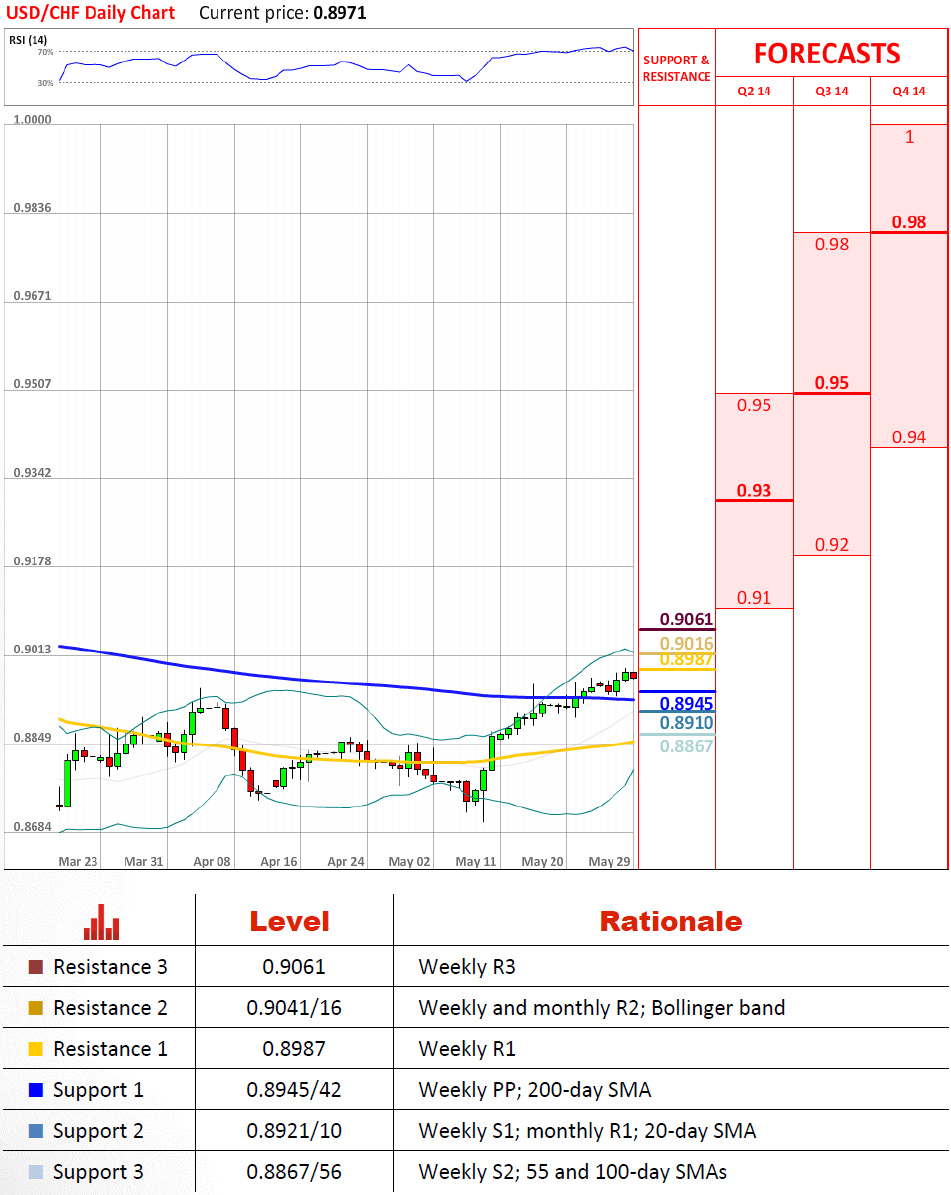951x1195 pixels.
Task: Click the level cell 0.8867/56
Action: click(x=293, y=1173)
